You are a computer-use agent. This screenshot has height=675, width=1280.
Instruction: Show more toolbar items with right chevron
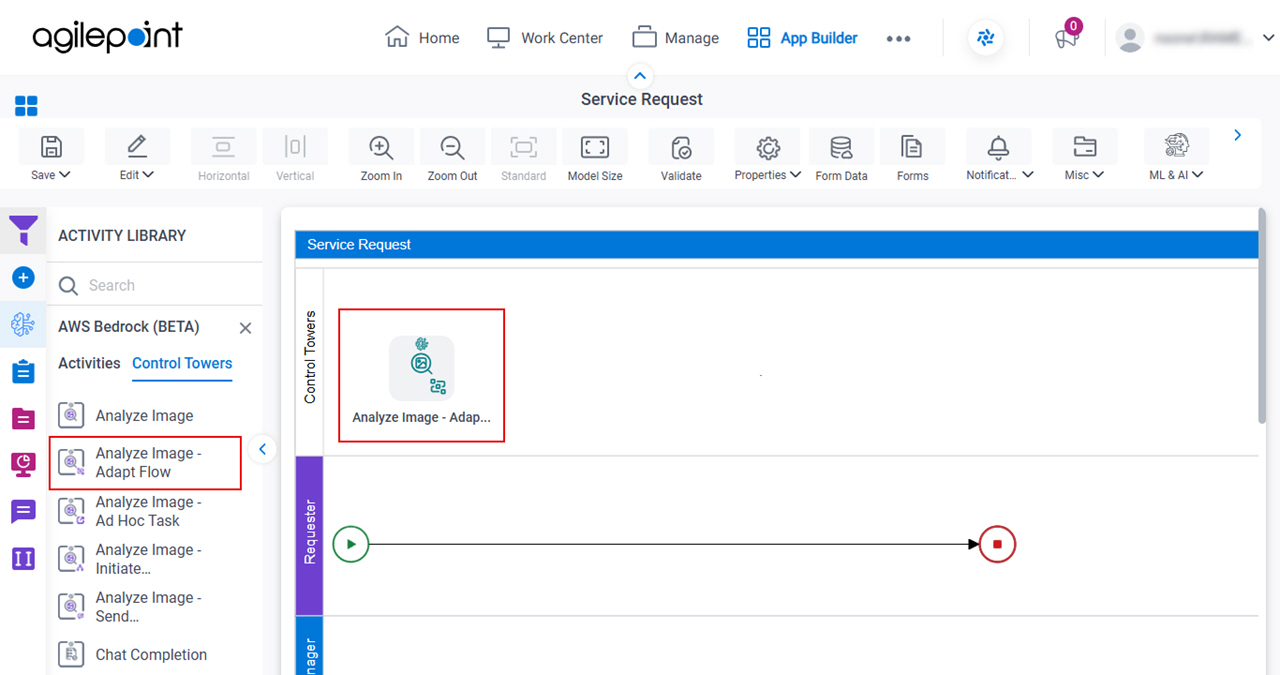tap(1238, 135)
